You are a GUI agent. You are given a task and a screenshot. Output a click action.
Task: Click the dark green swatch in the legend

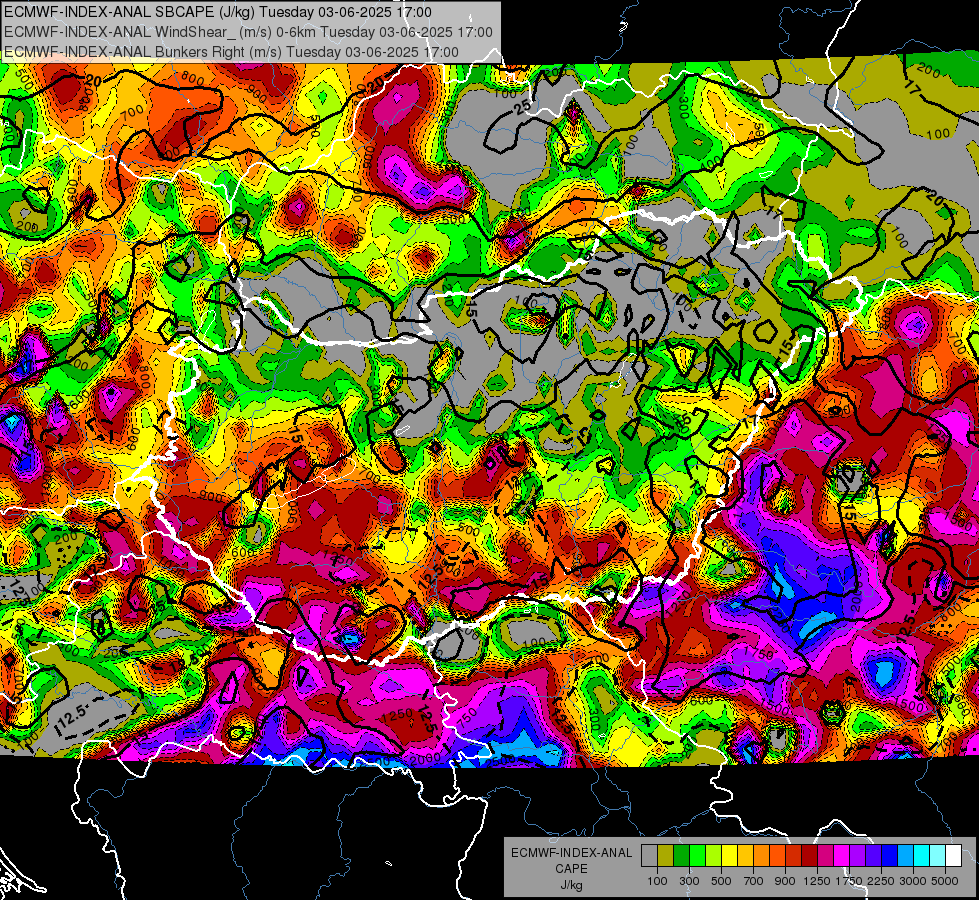click(681, 856)
